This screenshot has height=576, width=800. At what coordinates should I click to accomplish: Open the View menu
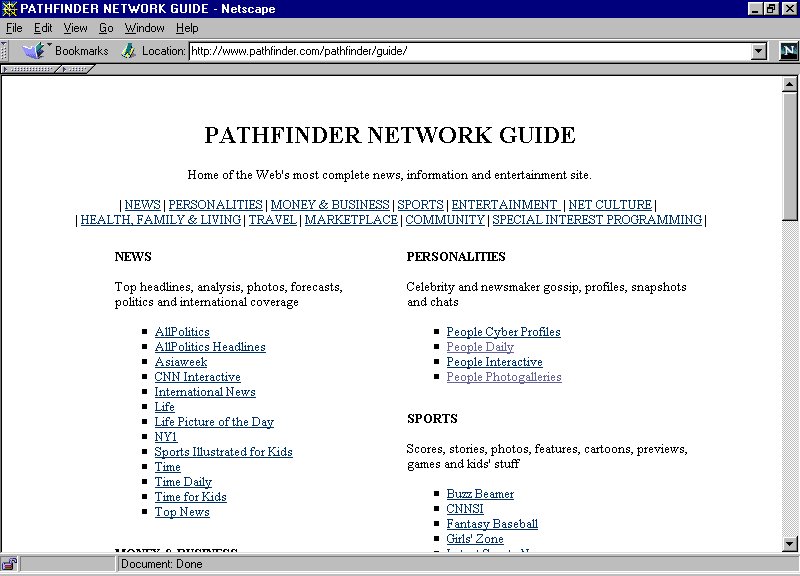pyautogui.click(x=75, y=28)
